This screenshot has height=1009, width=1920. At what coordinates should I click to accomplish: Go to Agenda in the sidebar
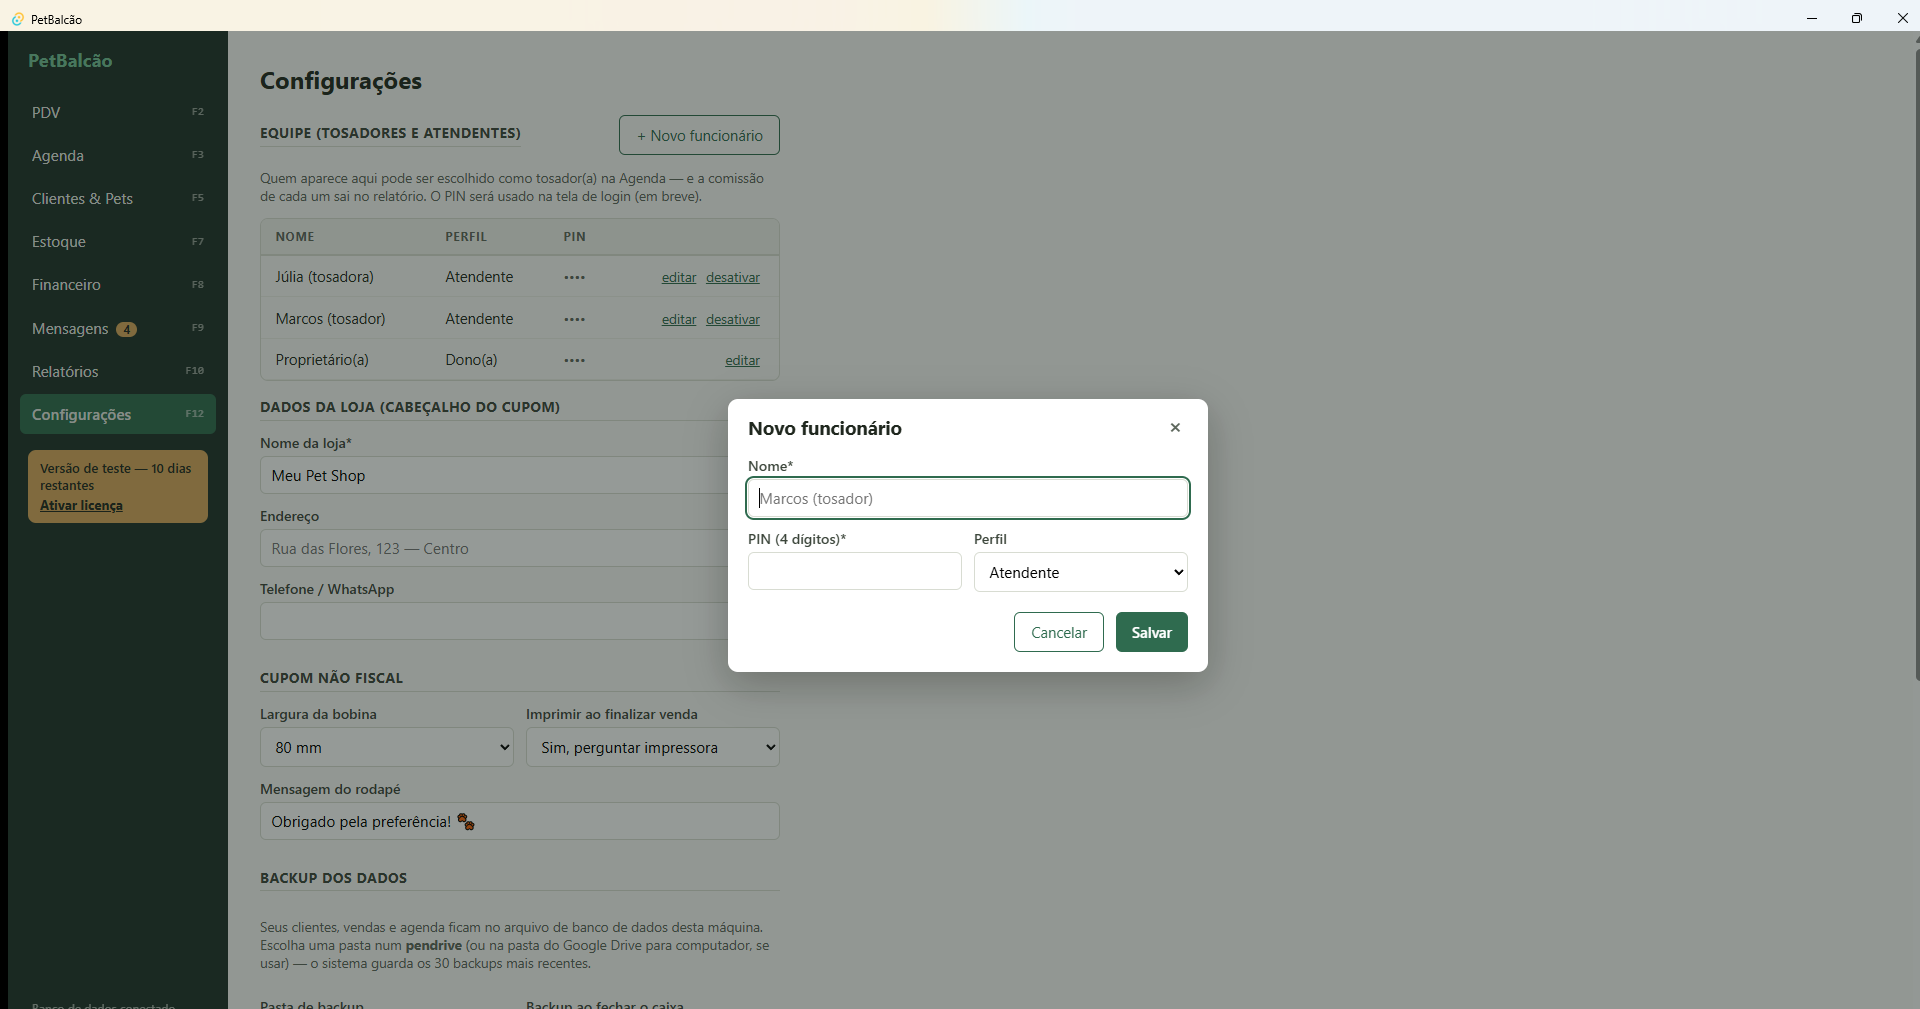(118, 155)
